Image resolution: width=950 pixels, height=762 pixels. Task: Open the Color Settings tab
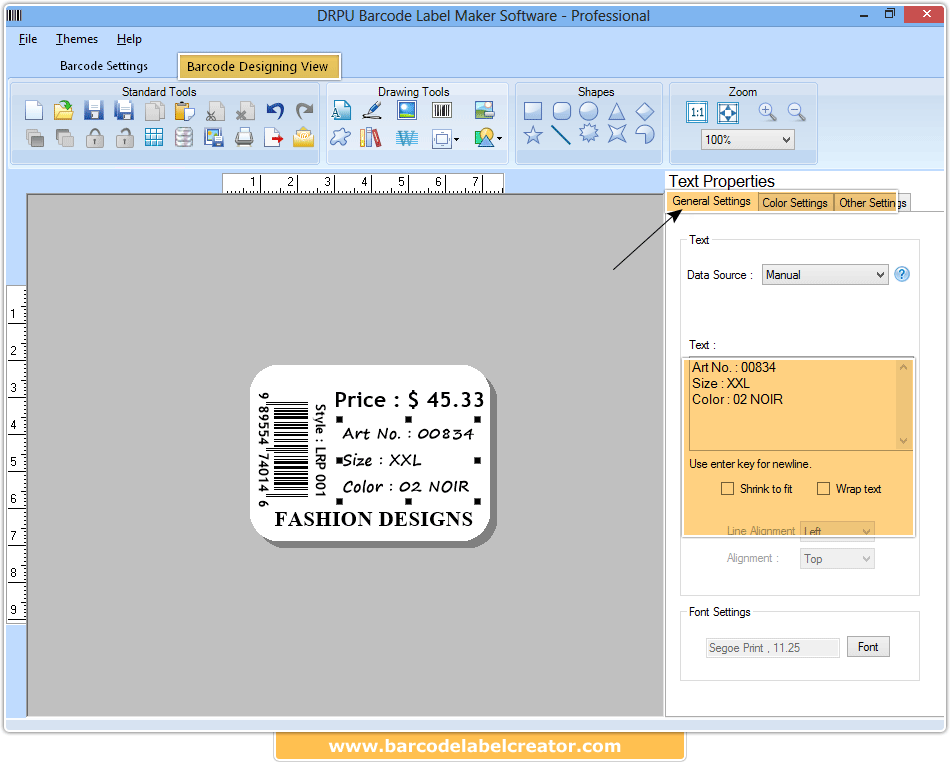click(794, 203)
